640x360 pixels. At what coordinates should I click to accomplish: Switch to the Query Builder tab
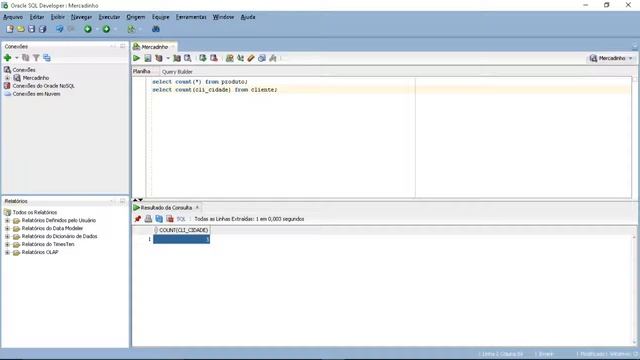[177, 72]
